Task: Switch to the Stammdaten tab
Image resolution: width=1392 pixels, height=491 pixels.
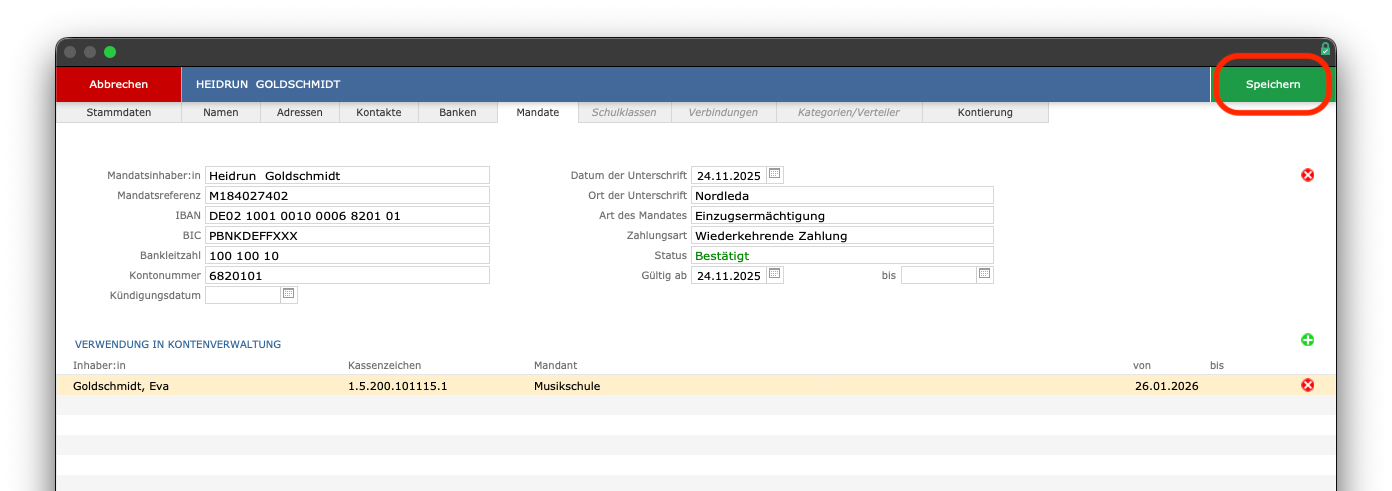Action: [x=119, y=112]
